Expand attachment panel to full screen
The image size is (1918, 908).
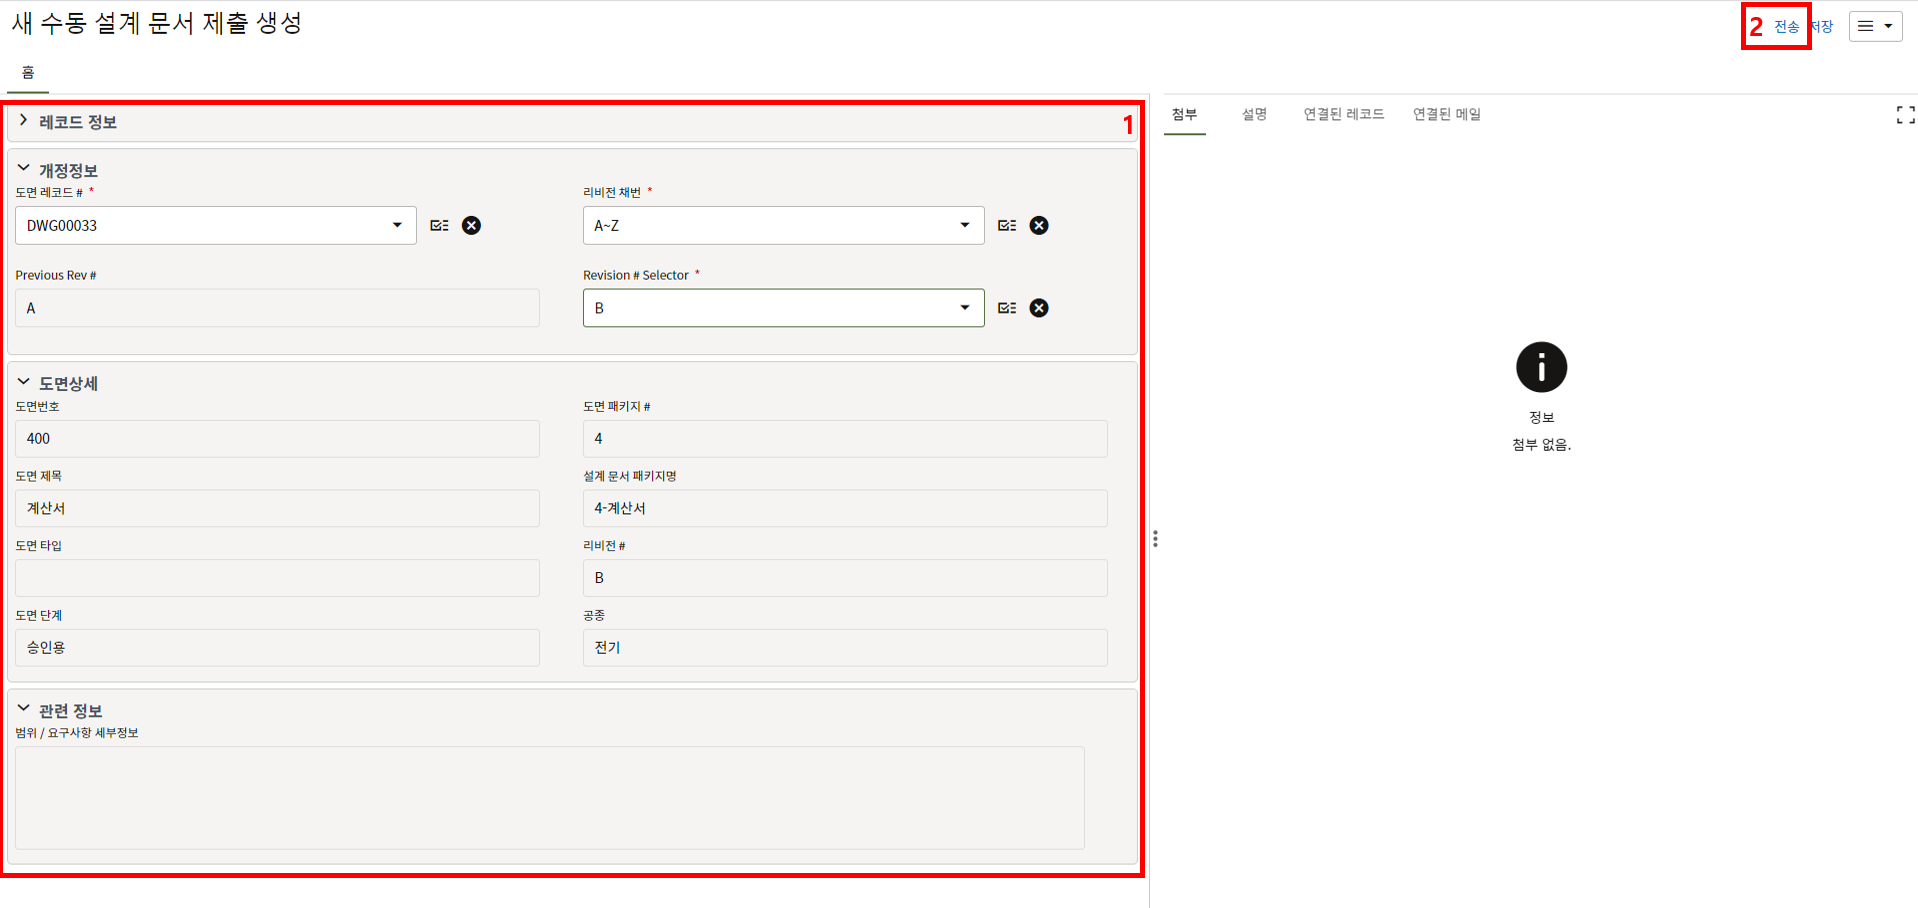pyautogui.click(x=1905, y=116)
